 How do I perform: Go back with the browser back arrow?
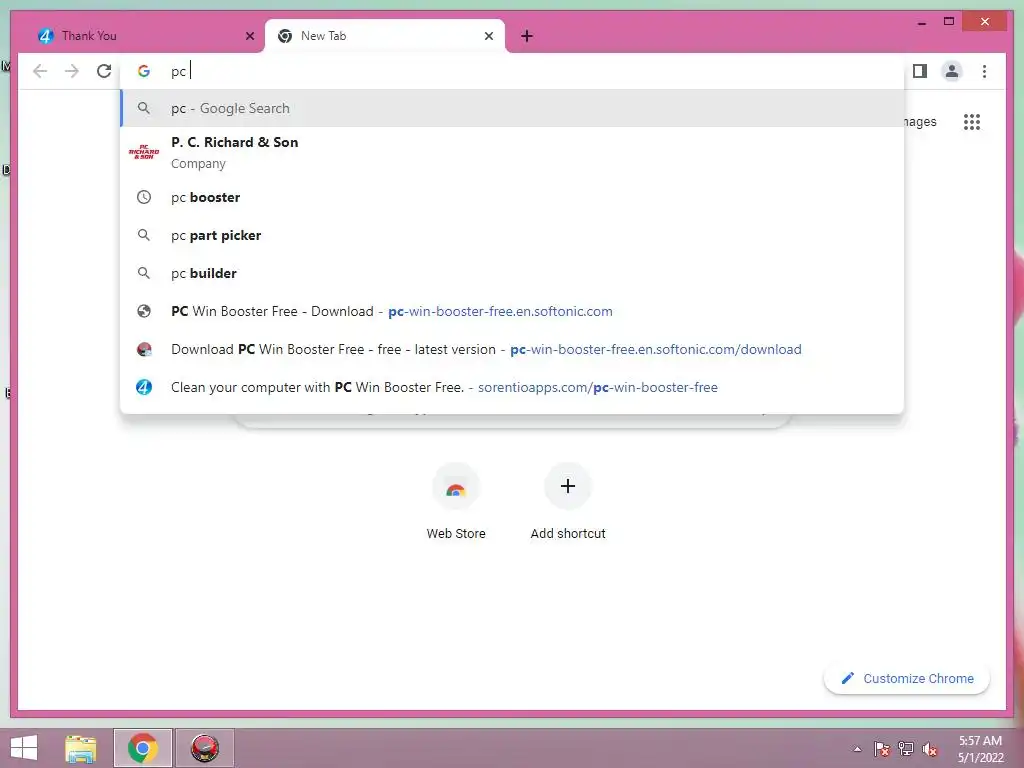click(x=40, y=71)
